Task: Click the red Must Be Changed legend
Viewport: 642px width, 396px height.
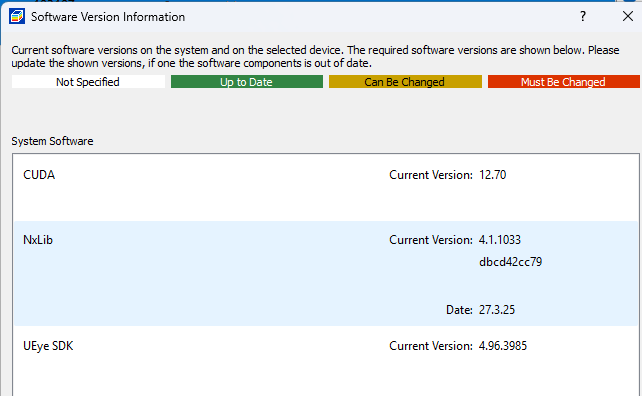Action: [563, 81]
